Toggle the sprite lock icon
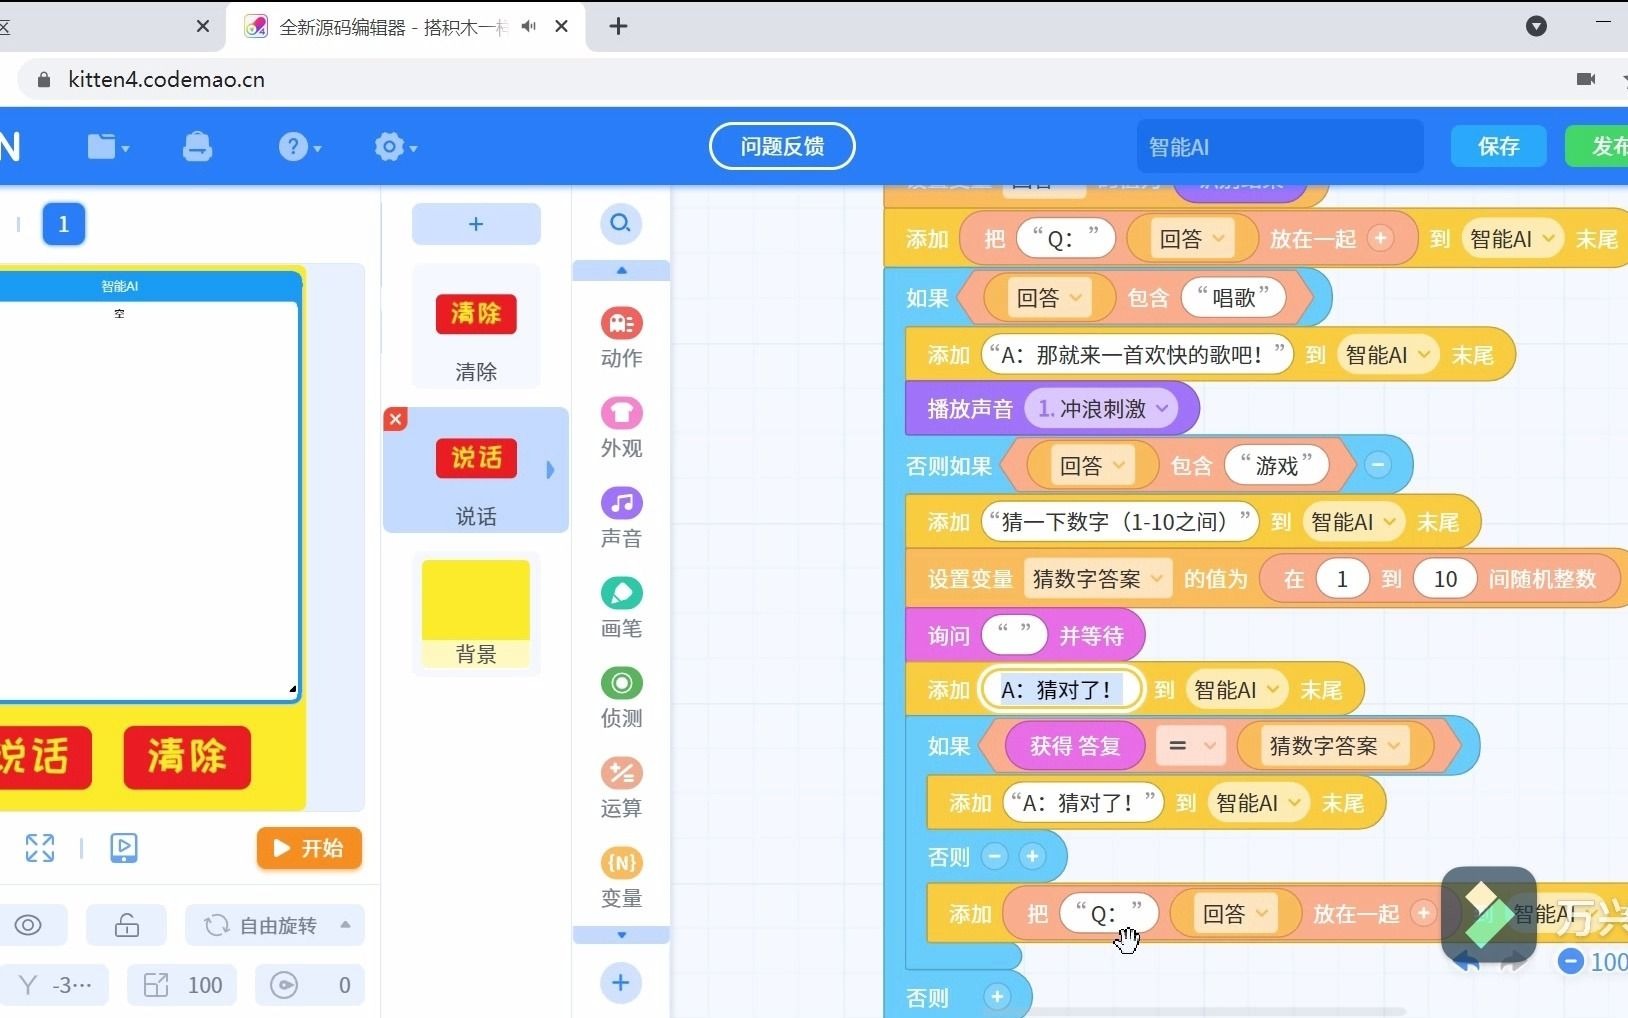The image size is (1628, 1018). point(127,925)
